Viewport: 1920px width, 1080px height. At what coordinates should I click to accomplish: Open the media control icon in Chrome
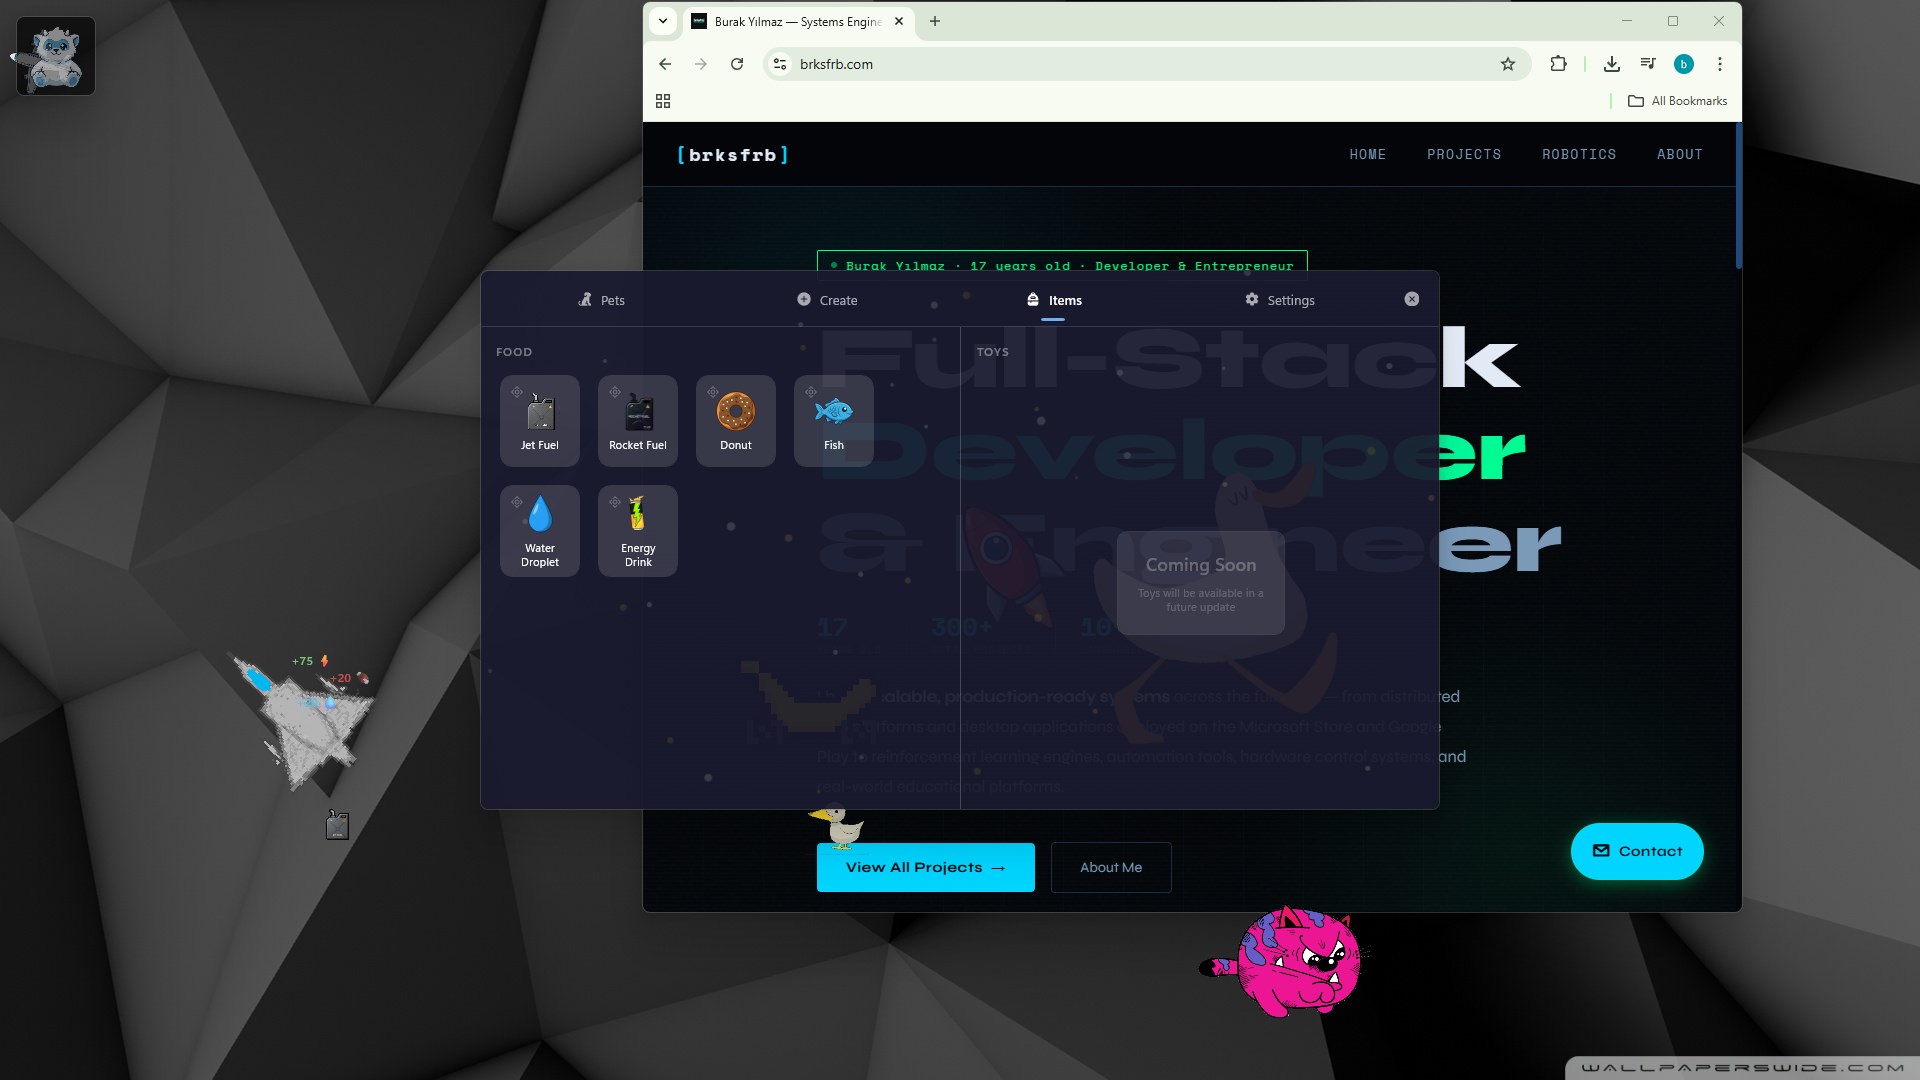pyautogui.click(x=1648, y=64)
